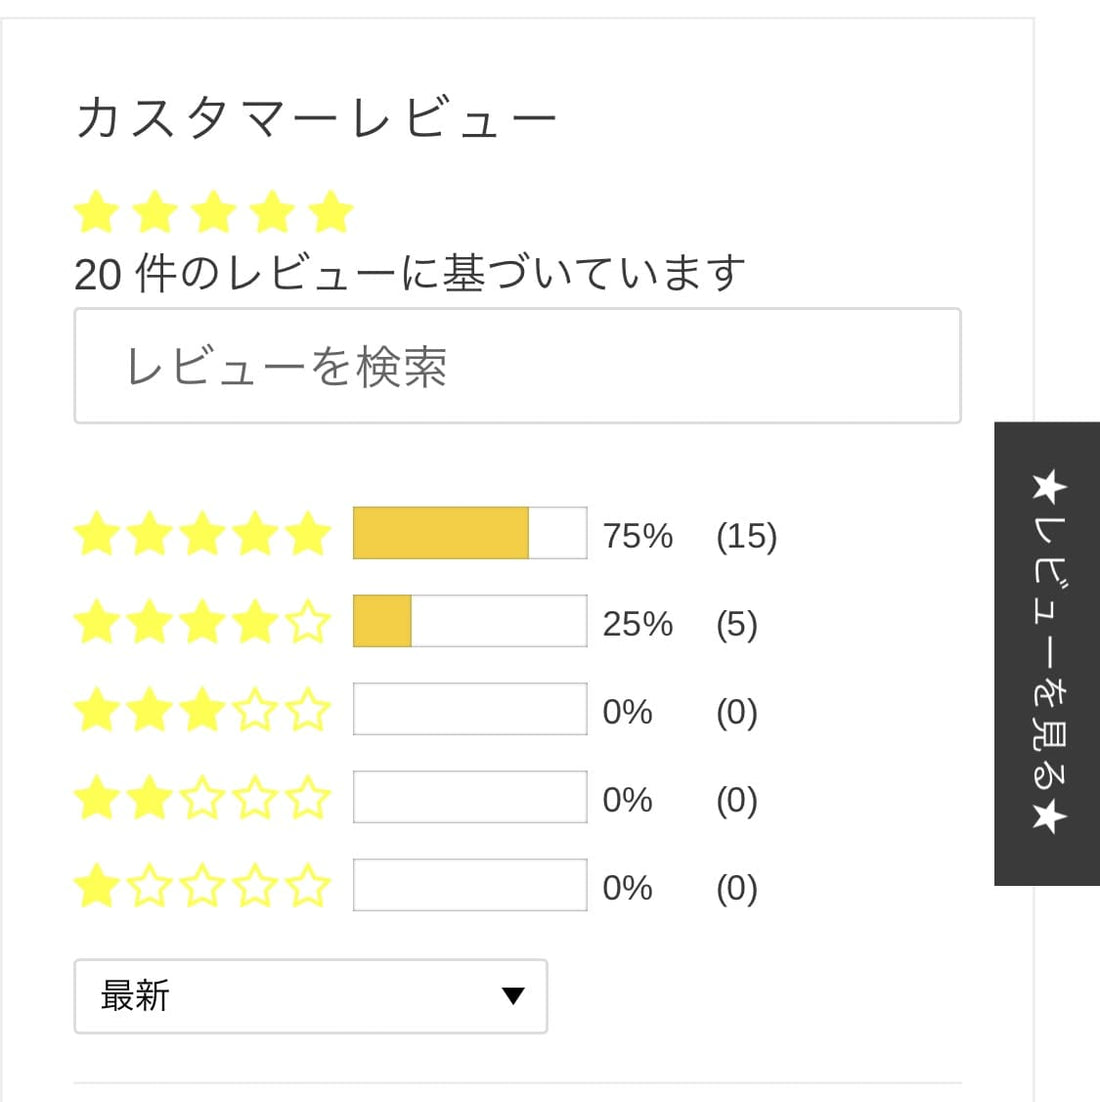
Task: Click the 2-star rating row stars
Action: click(202, 798)
